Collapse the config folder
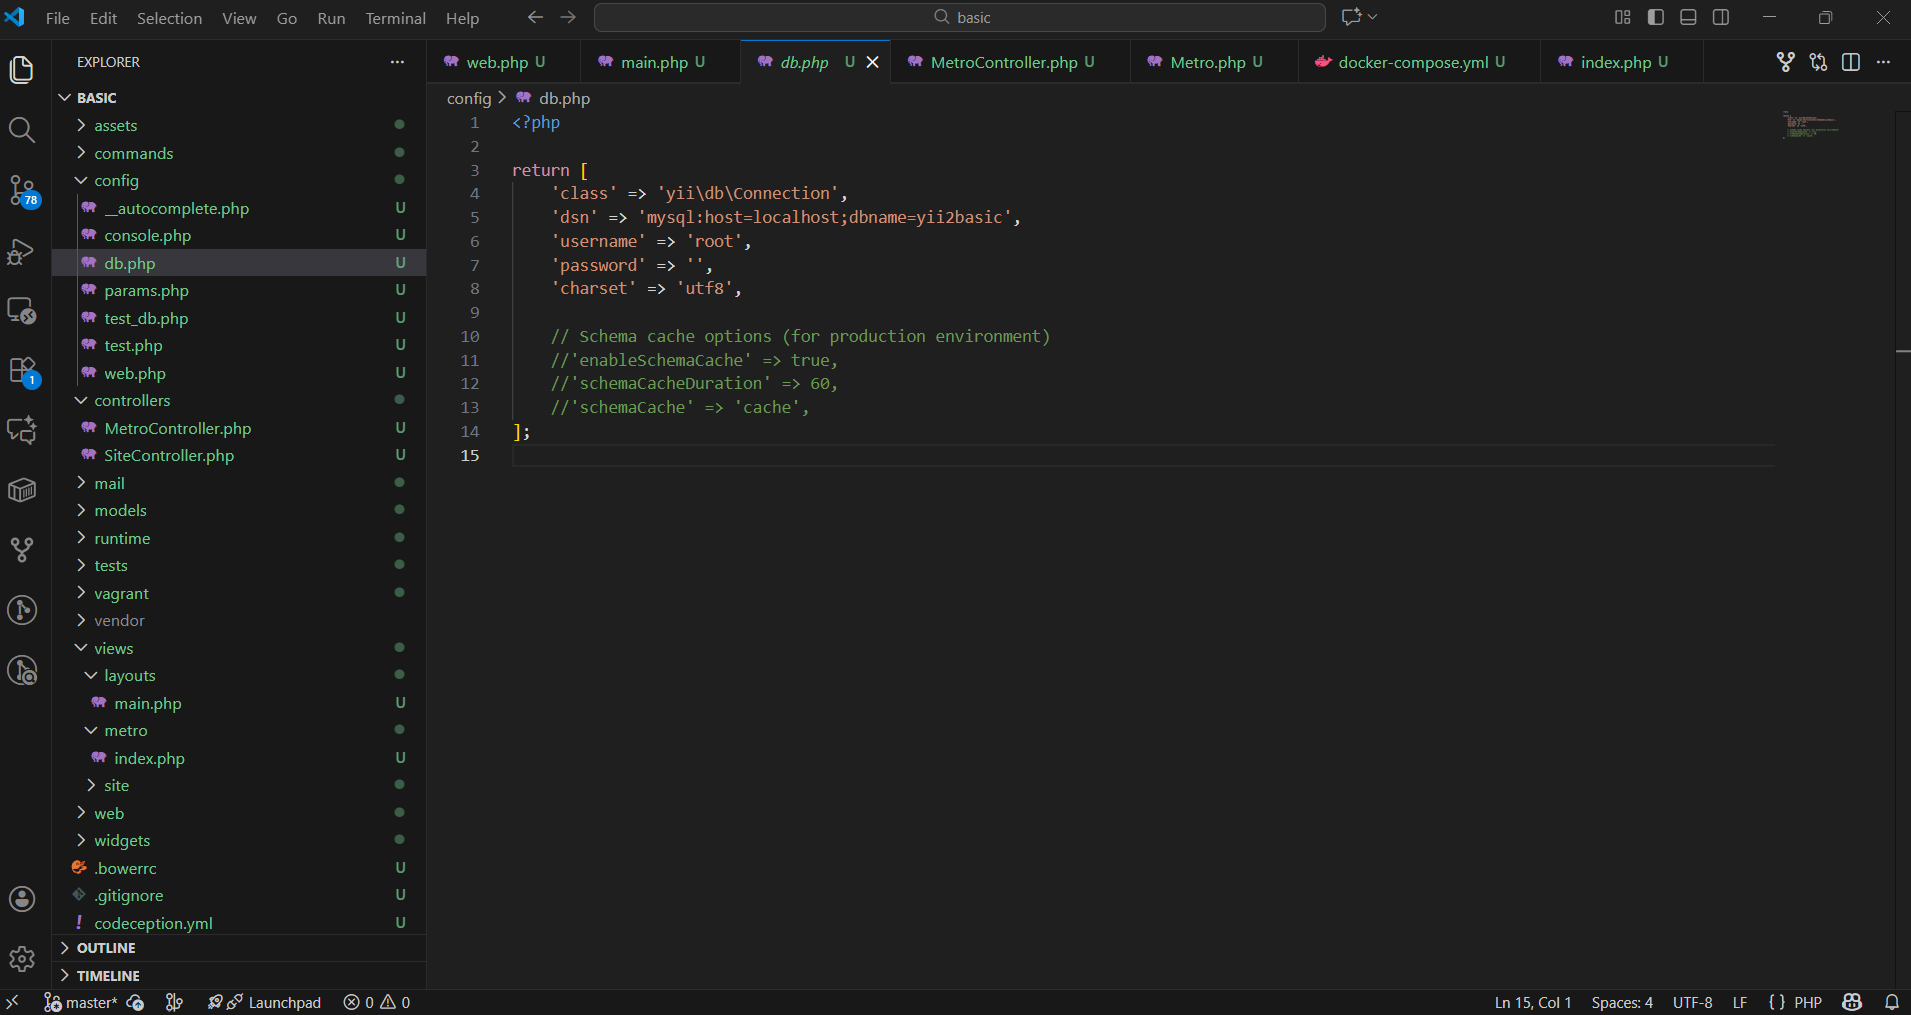 (x=116, y=181)
